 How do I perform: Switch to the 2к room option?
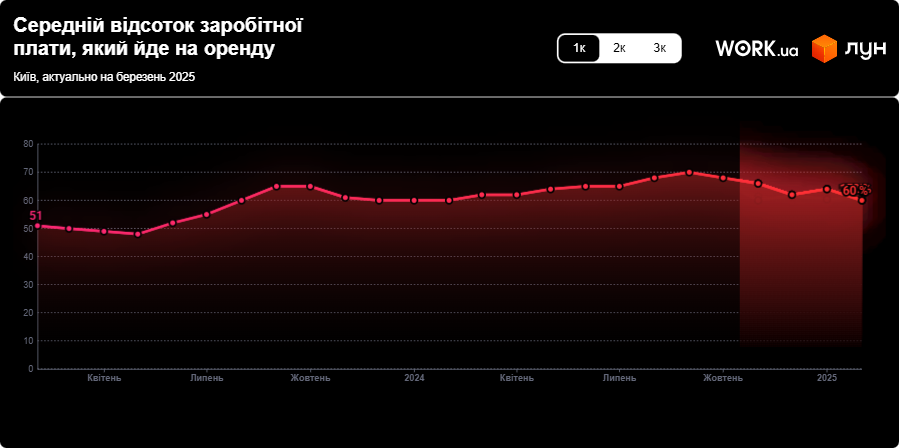click(619, 48)
